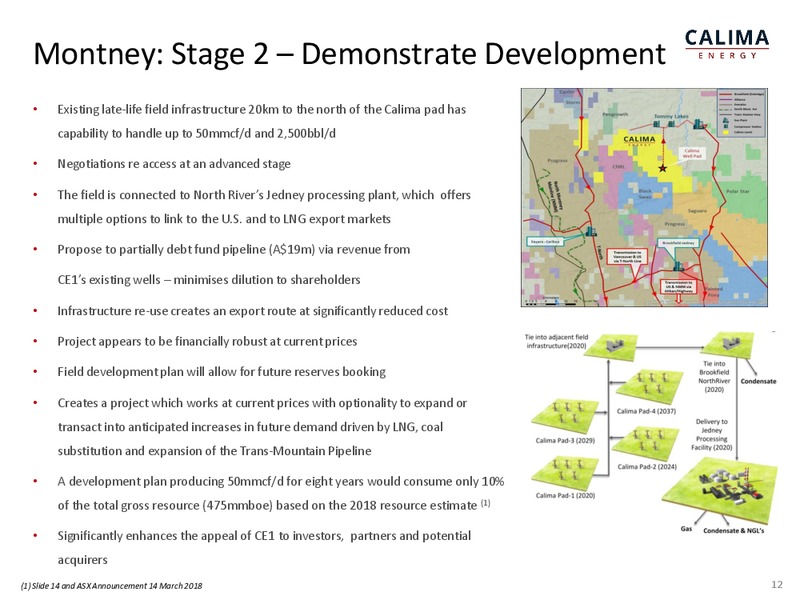Click the 'CALIMA' label on the map

[639, 139]
